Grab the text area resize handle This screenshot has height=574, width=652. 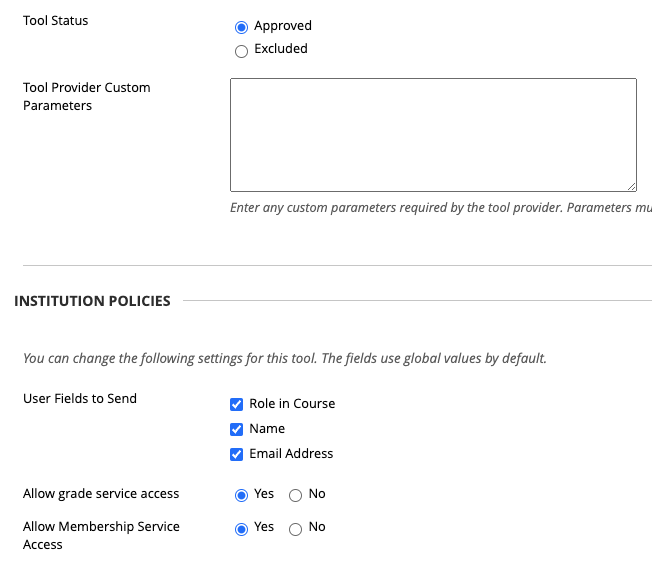(x=631, y=185)
